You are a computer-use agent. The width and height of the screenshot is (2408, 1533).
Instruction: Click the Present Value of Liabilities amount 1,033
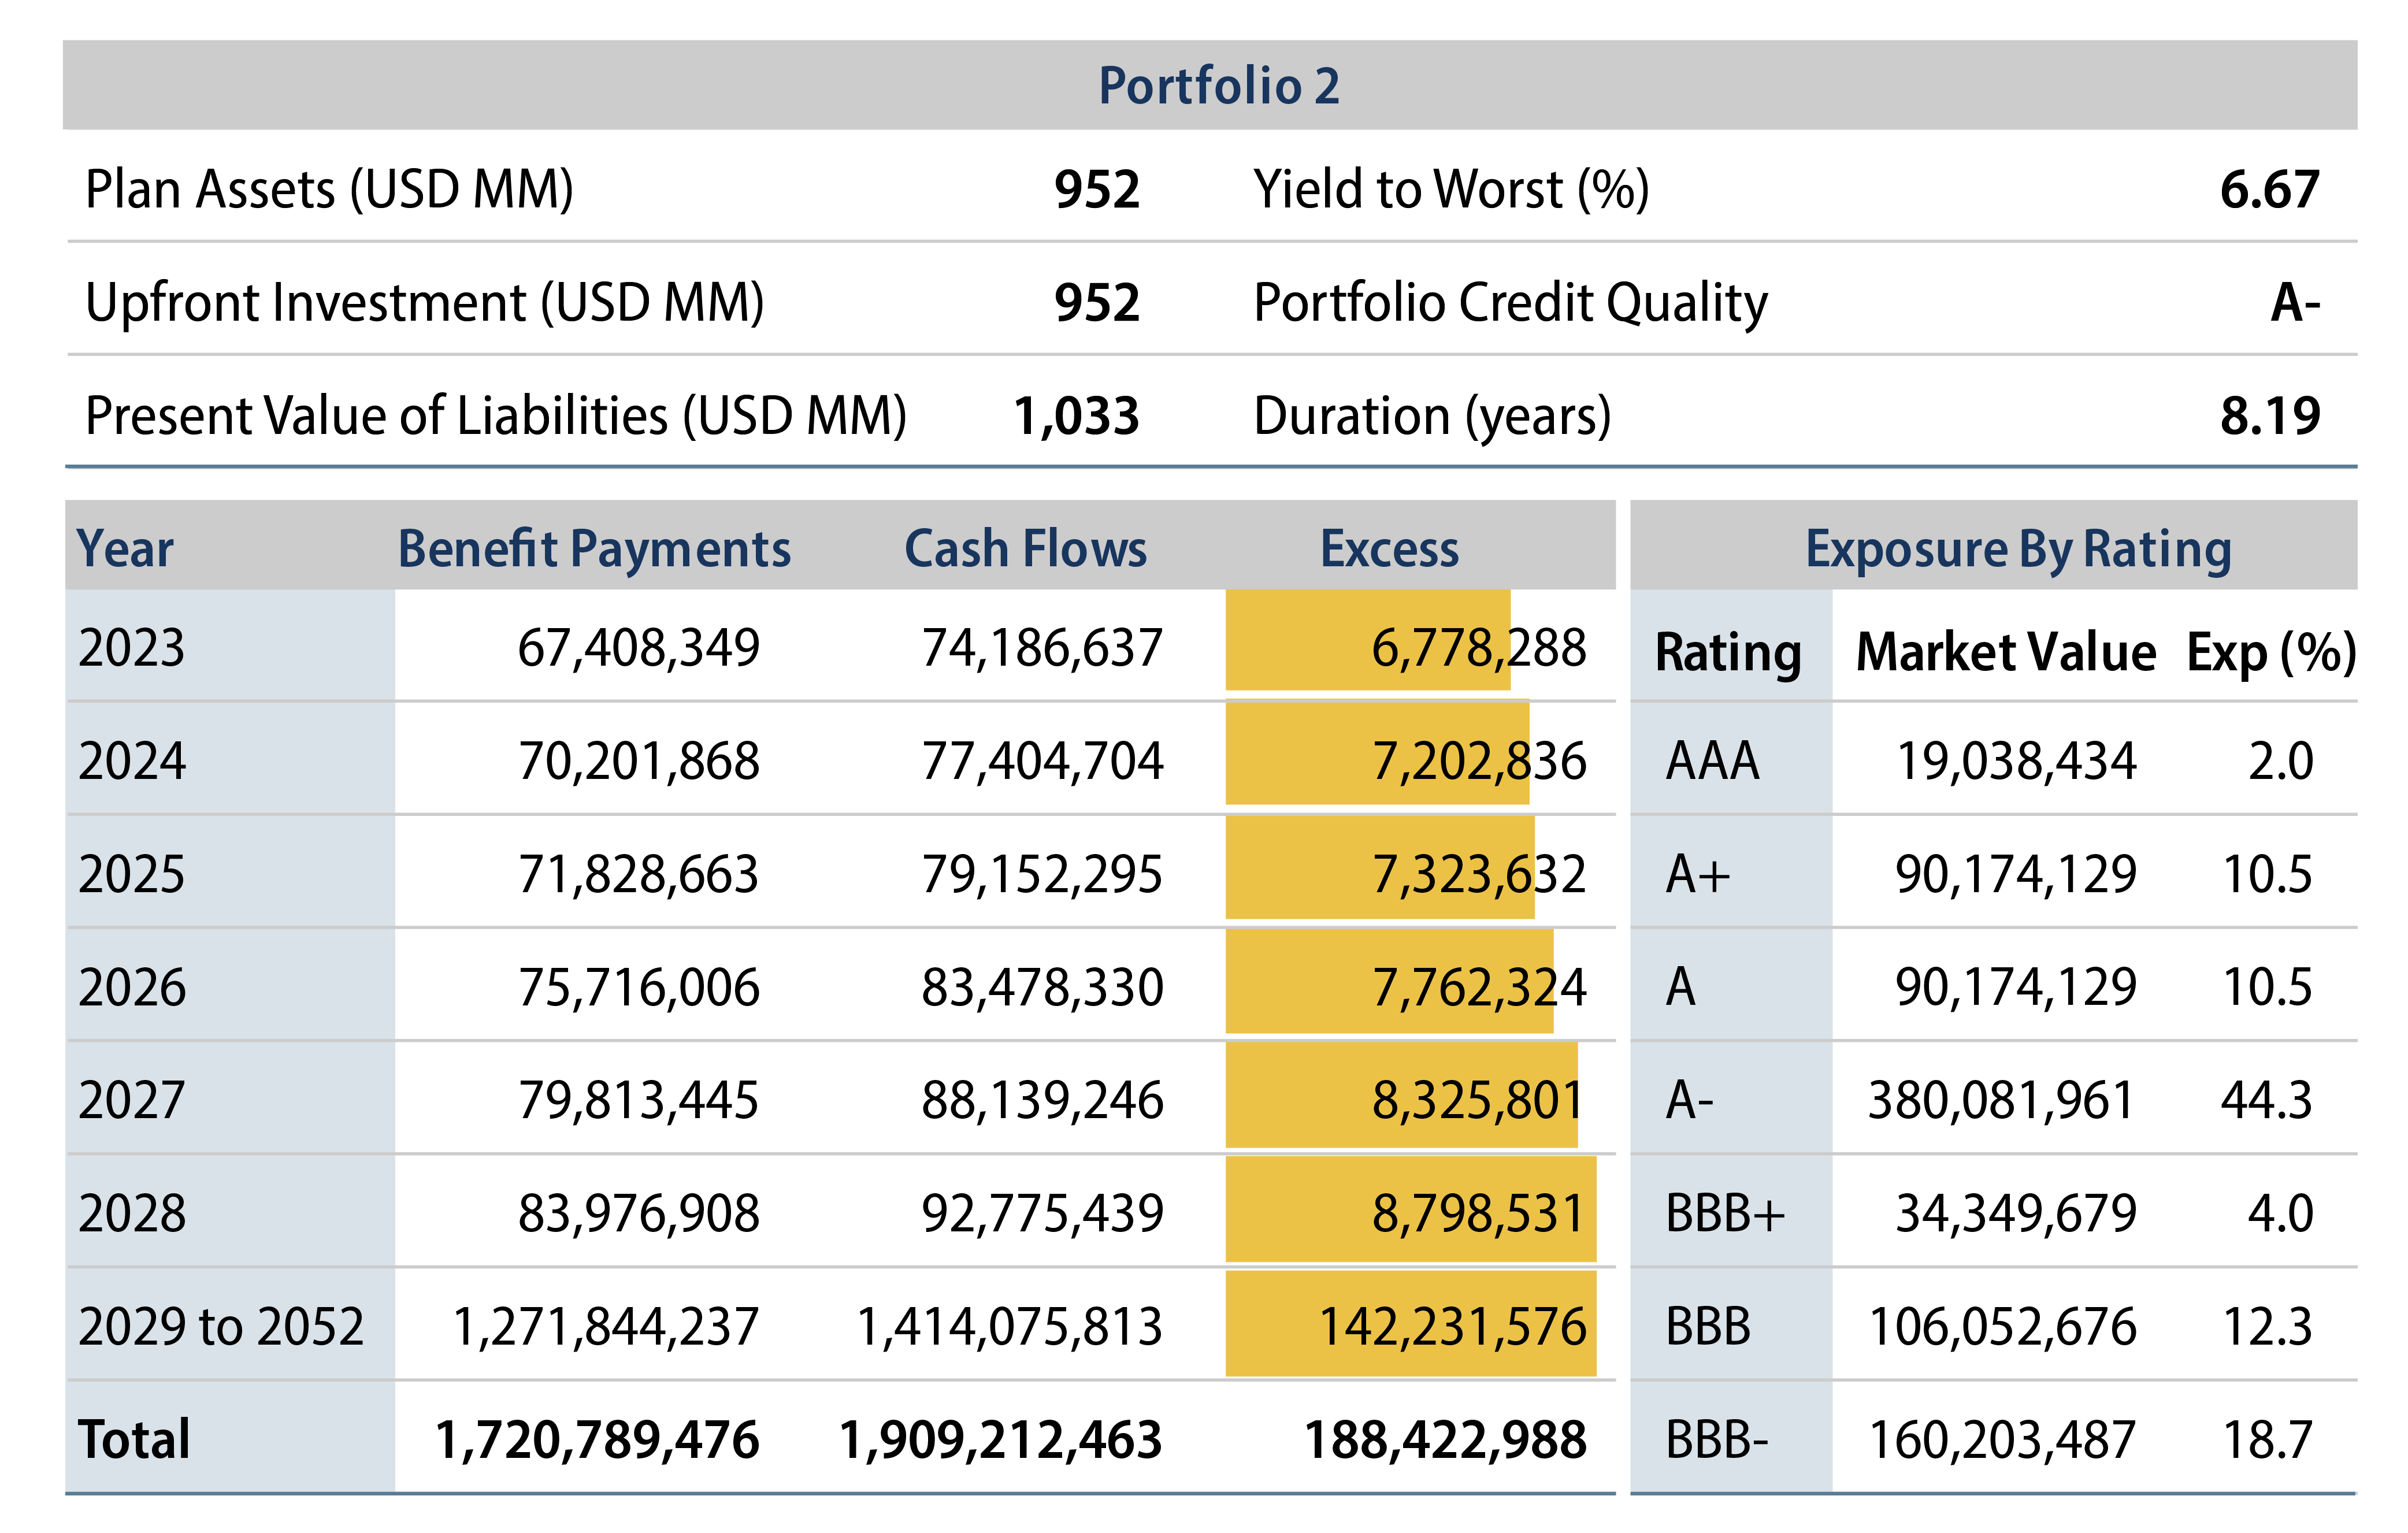tap(1076, 416)
